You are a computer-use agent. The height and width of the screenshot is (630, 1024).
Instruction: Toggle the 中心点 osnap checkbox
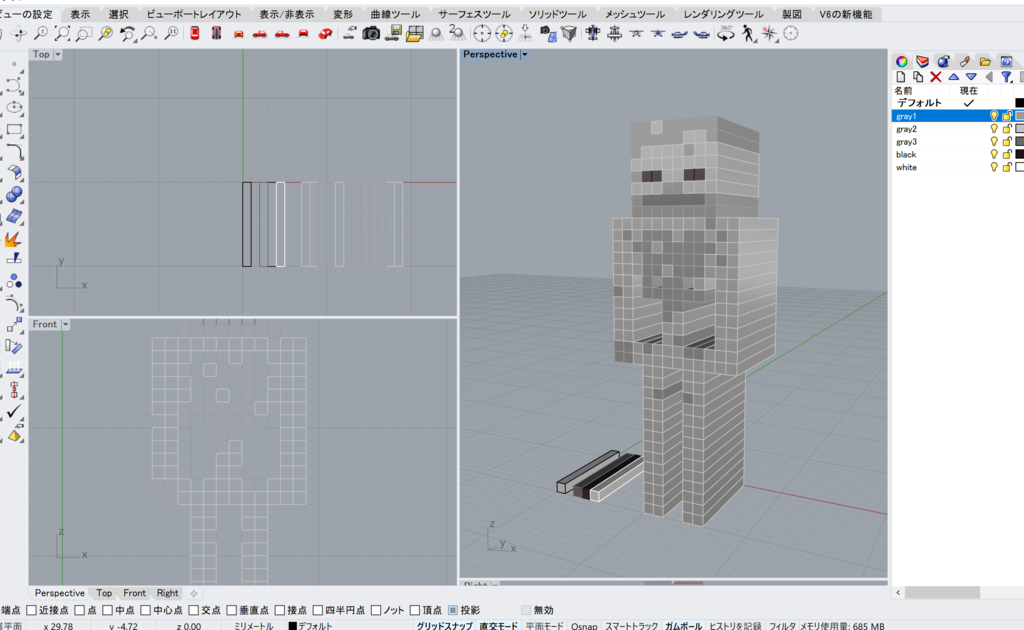point(146,610)
